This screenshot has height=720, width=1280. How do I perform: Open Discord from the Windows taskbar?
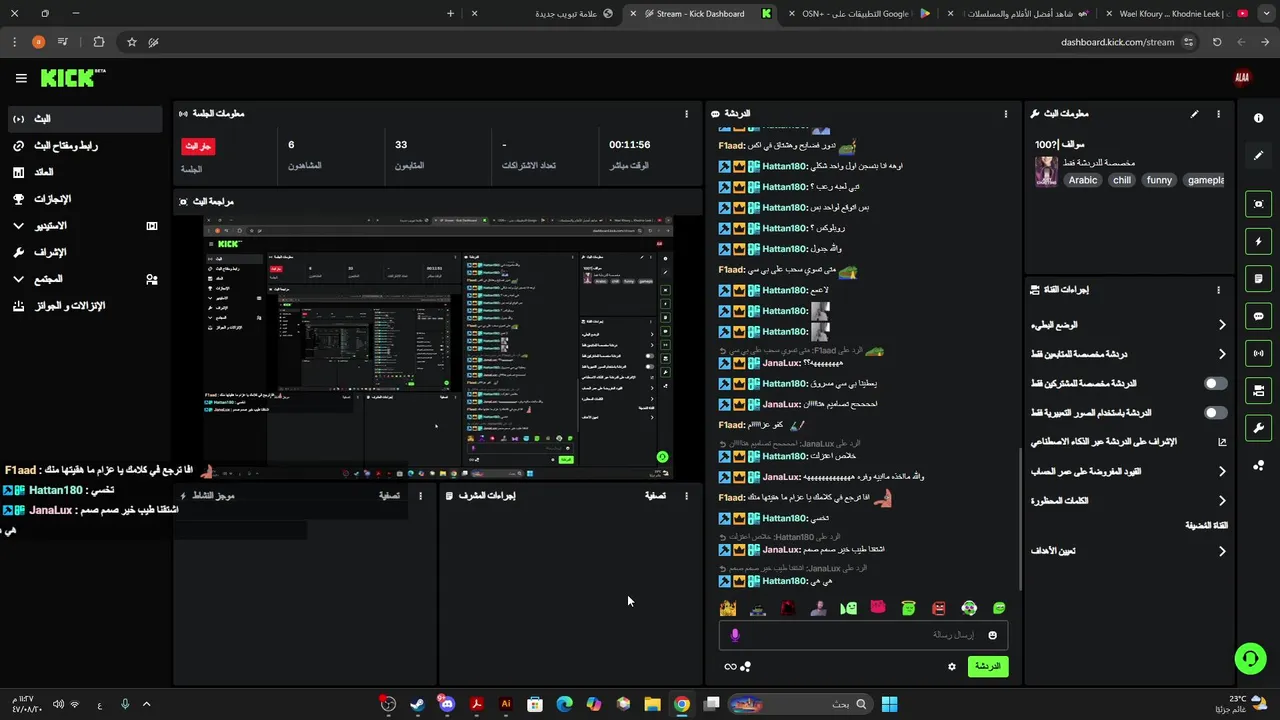click(447, 704)
